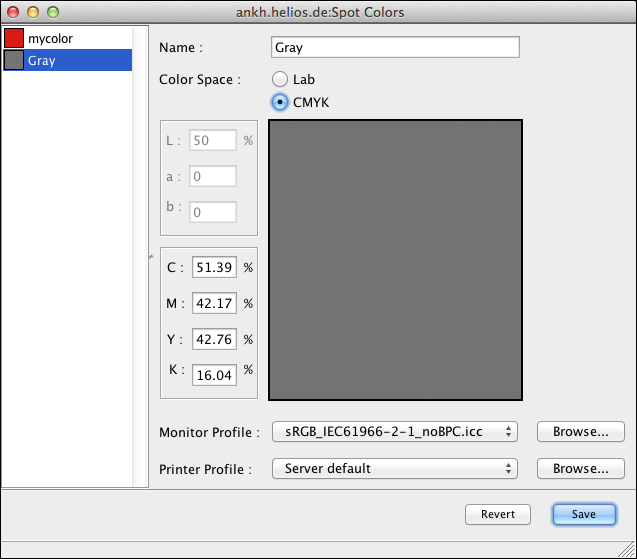The width and height of the screenshot is (637, 559).
Task: Open the Printer Profile dropdown
Action: [394, 468]
